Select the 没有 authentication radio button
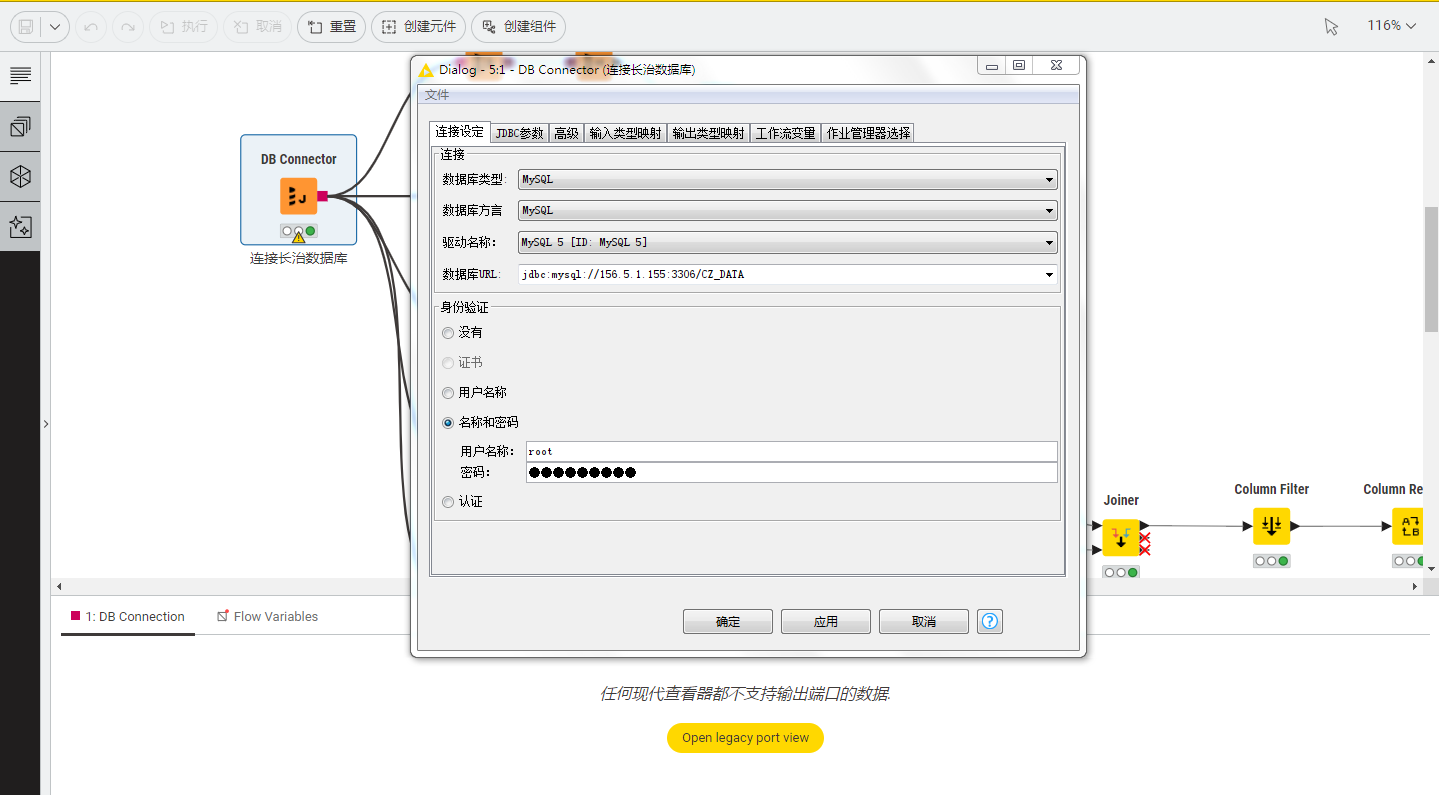 448,333
